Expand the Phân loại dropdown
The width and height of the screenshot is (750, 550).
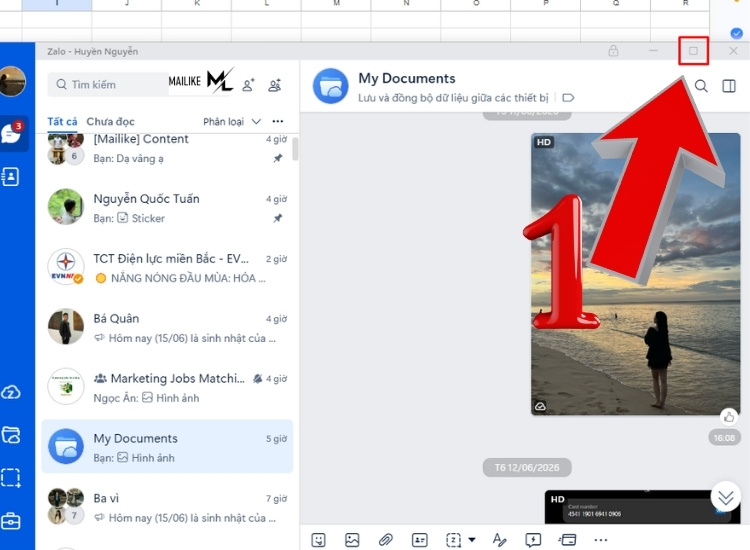tap(232, 121)
